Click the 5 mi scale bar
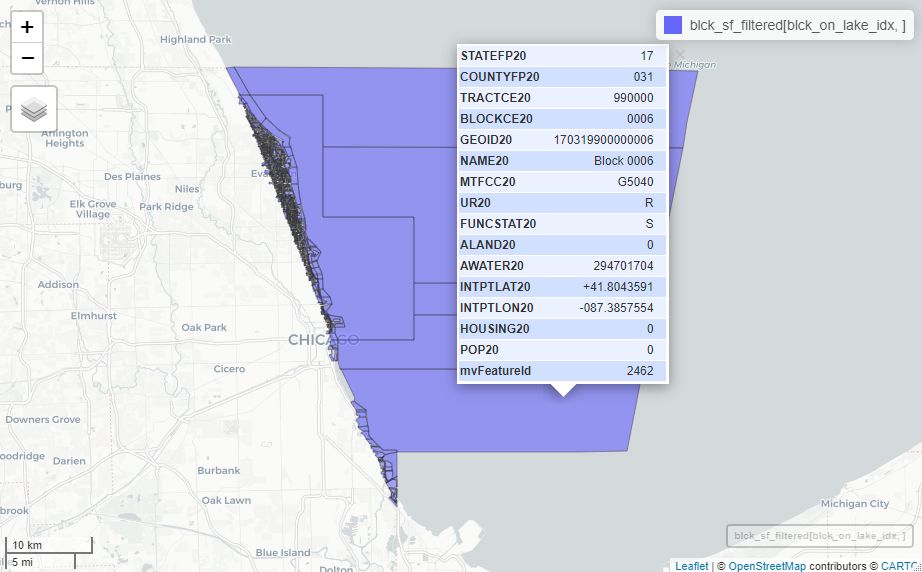Viewport: 922px width, 572px height. tap(41, 562)
